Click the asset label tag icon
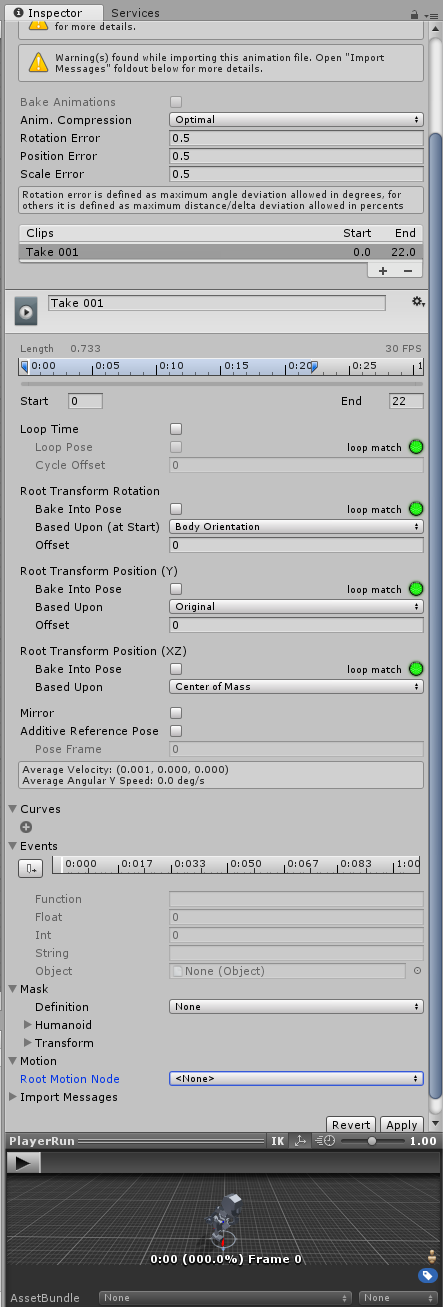Viewport: 443px width, 1307px height. click(x=427, y=1275)
